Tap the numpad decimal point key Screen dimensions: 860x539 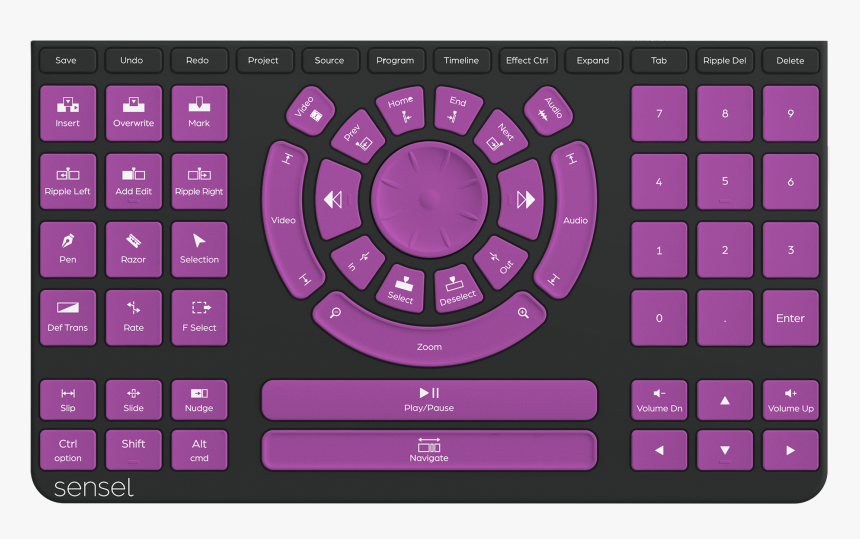click(725, 317)
